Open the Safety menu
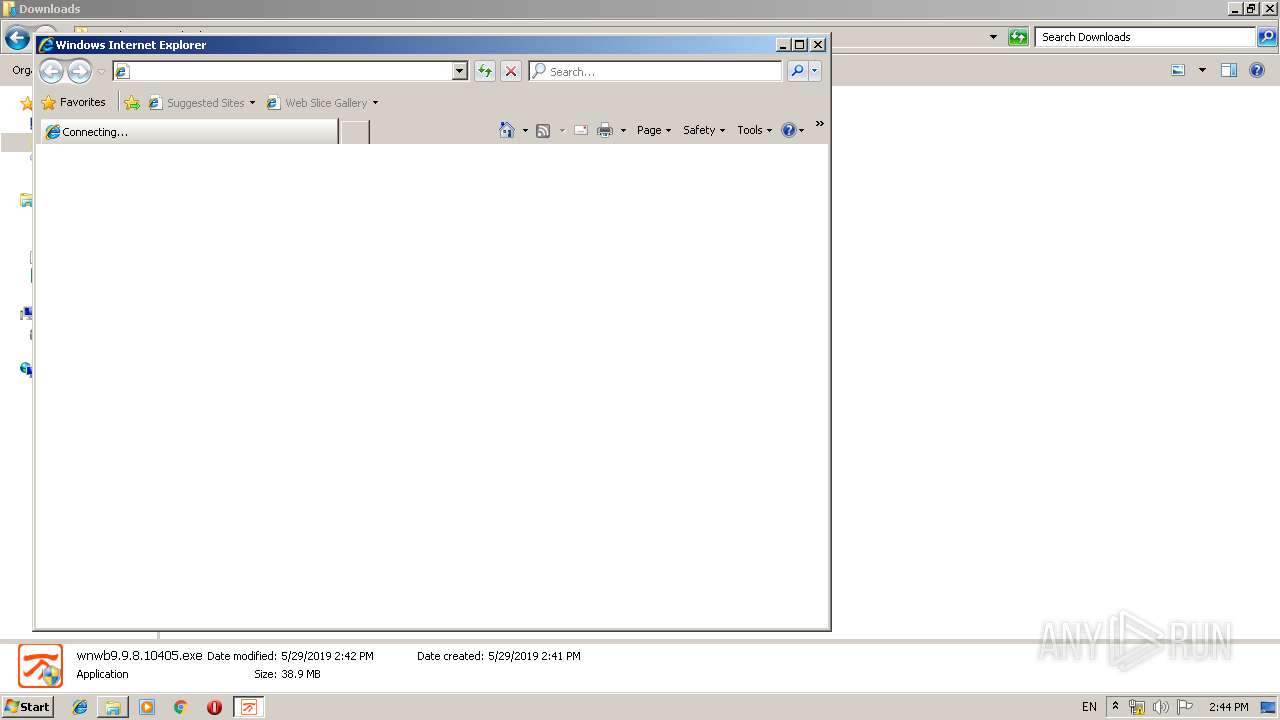This screenshot has width=1280, height=720. click(x=704, y=130)
